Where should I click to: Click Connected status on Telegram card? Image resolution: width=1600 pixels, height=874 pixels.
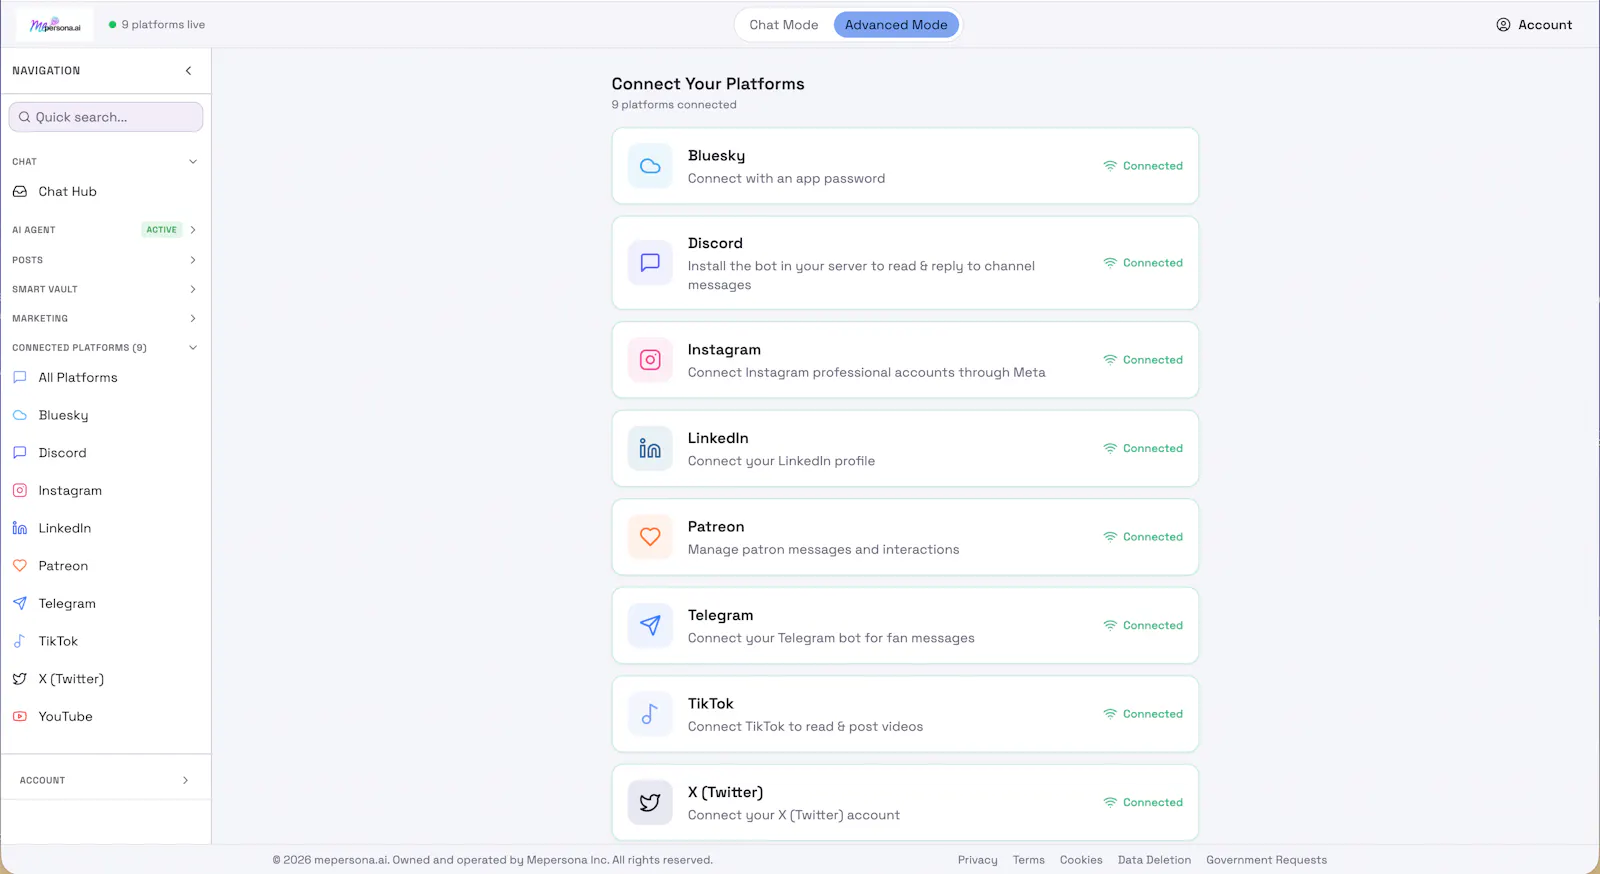tap(1143, 626)
